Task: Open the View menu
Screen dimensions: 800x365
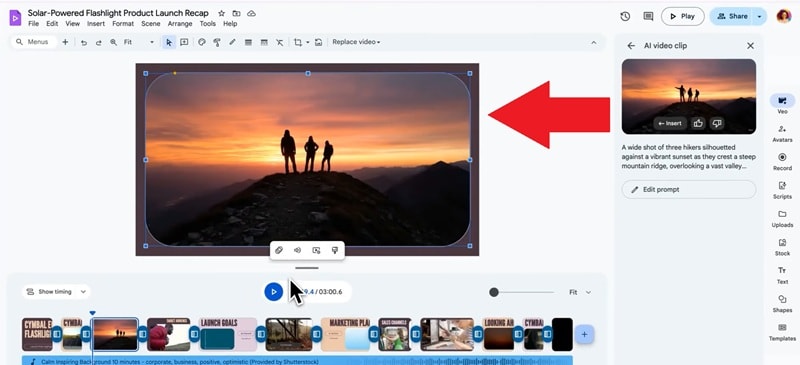Action: tap(72, 23)
